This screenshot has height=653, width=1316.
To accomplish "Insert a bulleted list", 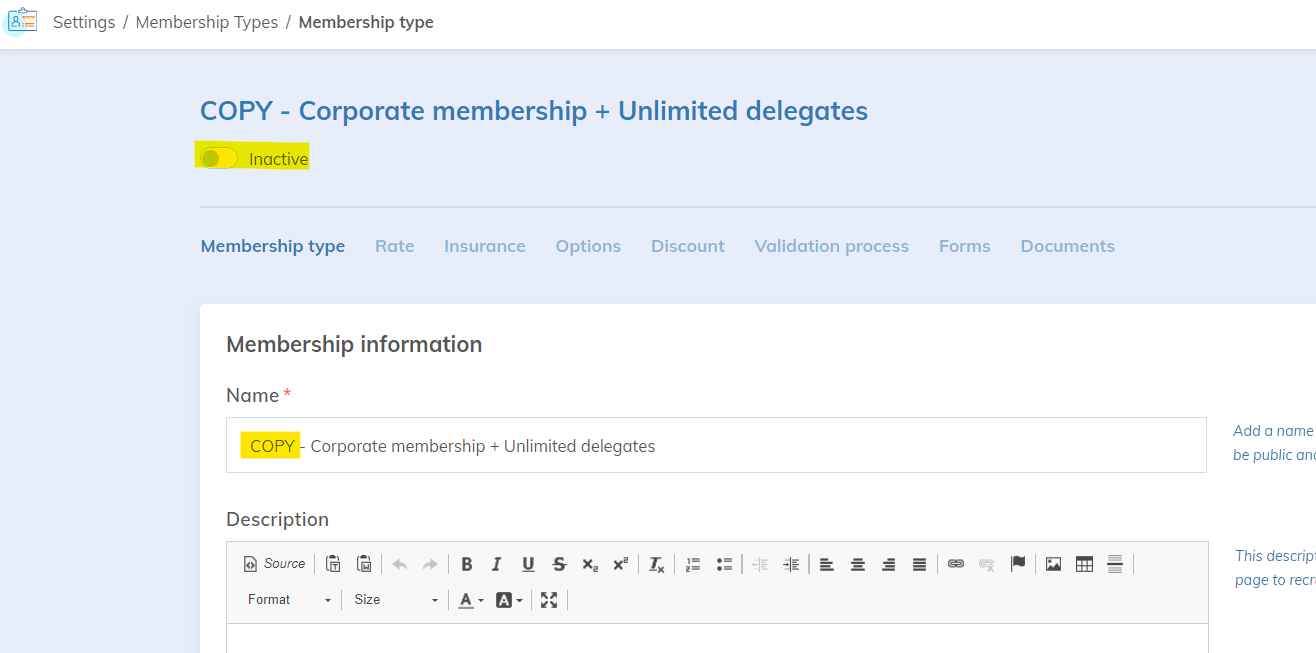I will point(724,564).
